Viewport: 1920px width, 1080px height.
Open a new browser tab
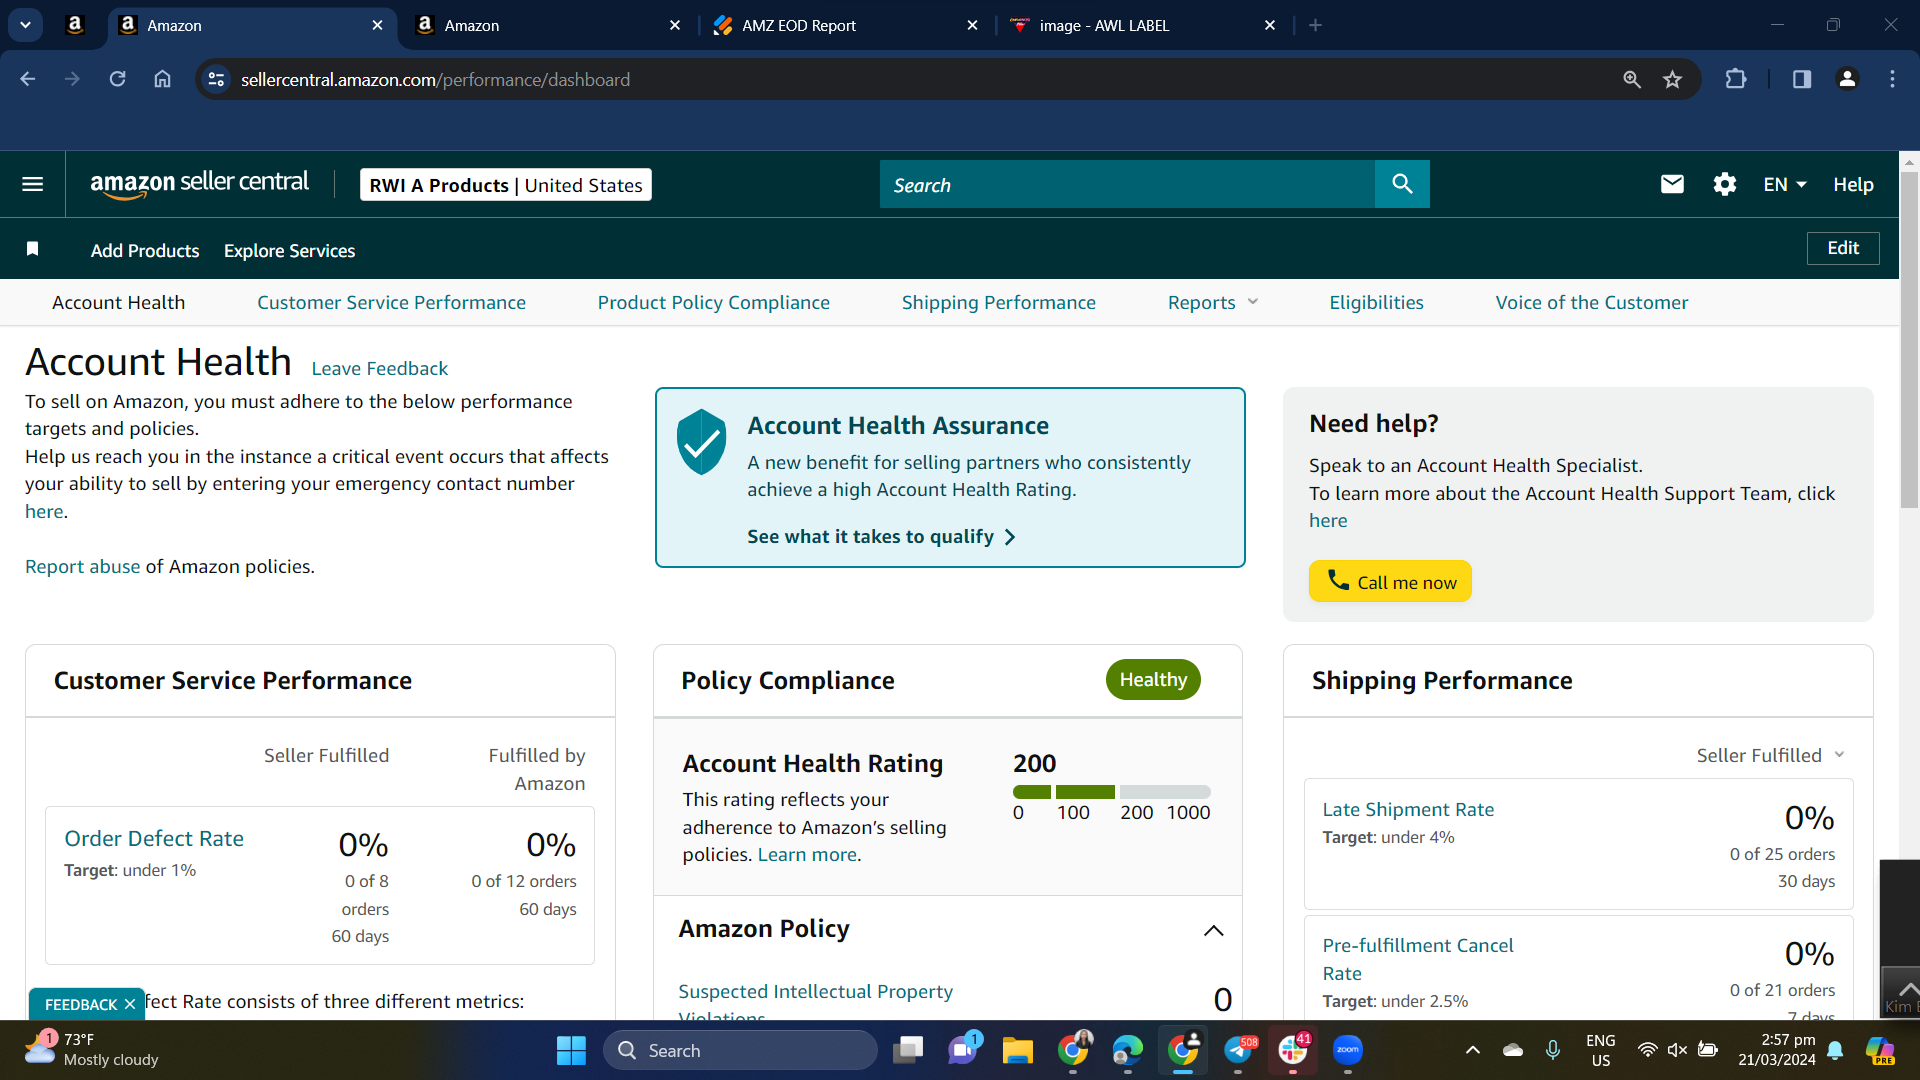(x=1315, y=25)
